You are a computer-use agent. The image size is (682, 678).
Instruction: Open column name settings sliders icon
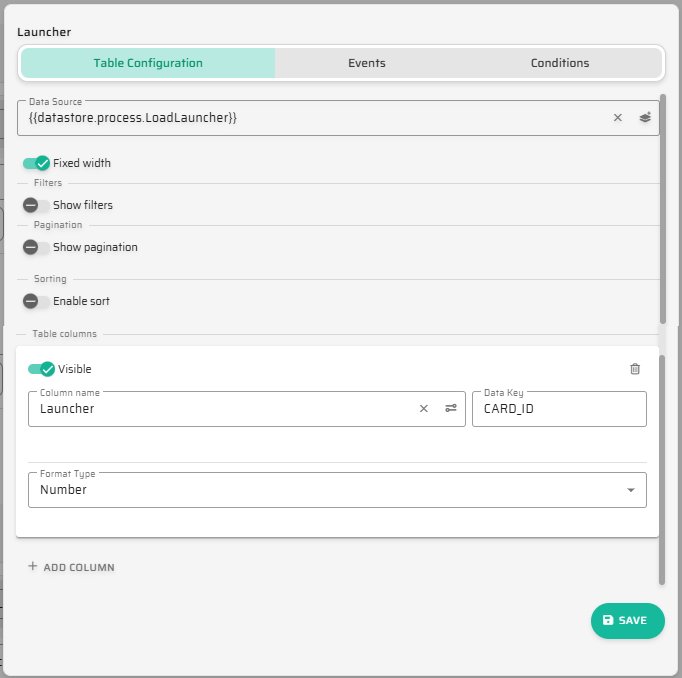(450, 408)
